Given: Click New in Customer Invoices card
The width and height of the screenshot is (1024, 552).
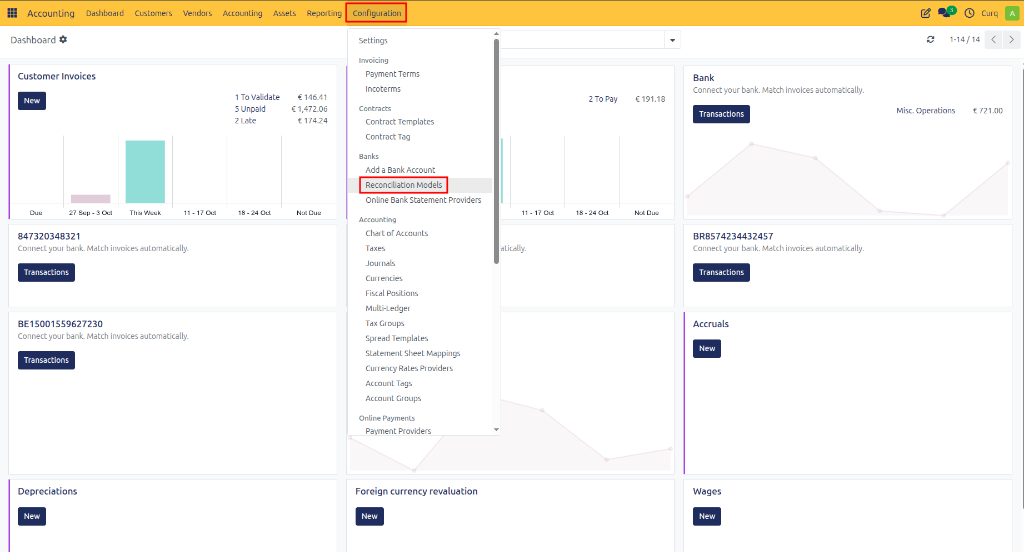Looking at the screenshot, I should tap(31, 101).
